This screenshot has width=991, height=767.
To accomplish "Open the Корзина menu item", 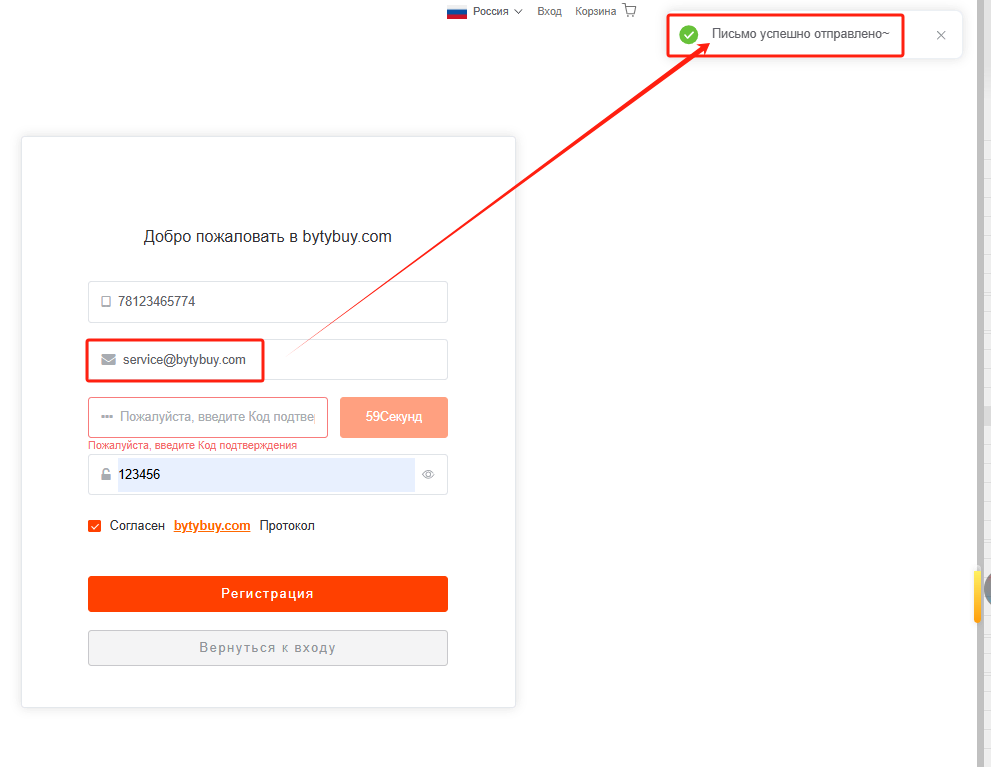I will tap(595, 11).
